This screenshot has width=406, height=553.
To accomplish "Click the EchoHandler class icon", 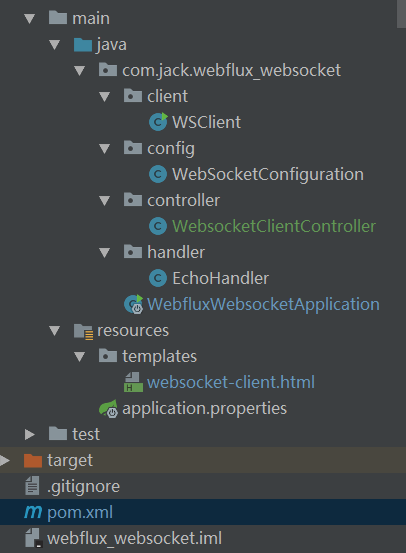I will tap(158, 278).
